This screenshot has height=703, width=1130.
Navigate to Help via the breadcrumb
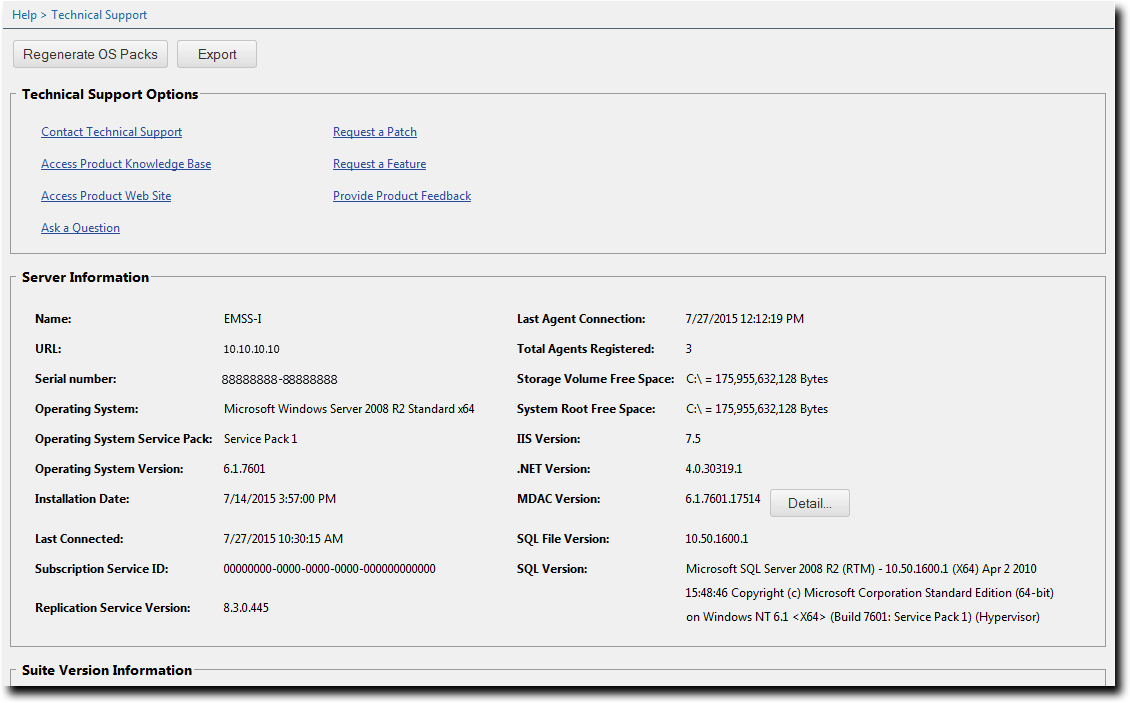click(24, 14)
